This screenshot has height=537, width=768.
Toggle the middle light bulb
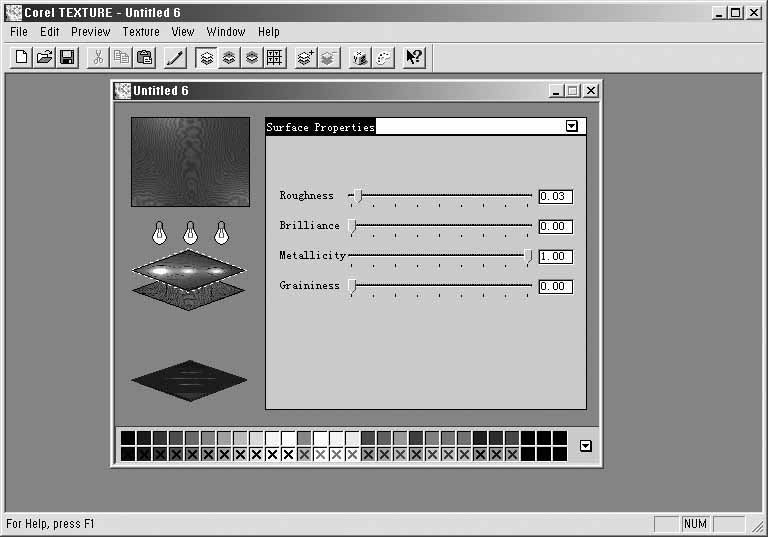[190, 232]
